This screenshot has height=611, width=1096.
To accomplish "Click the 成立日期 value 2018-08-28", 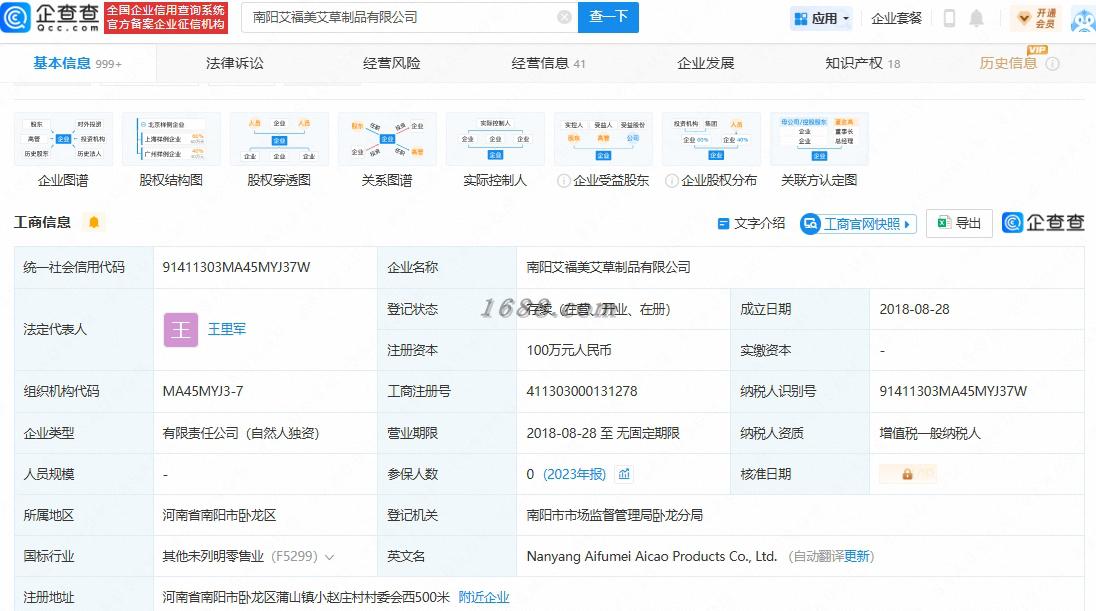I will click(x=914, y=309).
